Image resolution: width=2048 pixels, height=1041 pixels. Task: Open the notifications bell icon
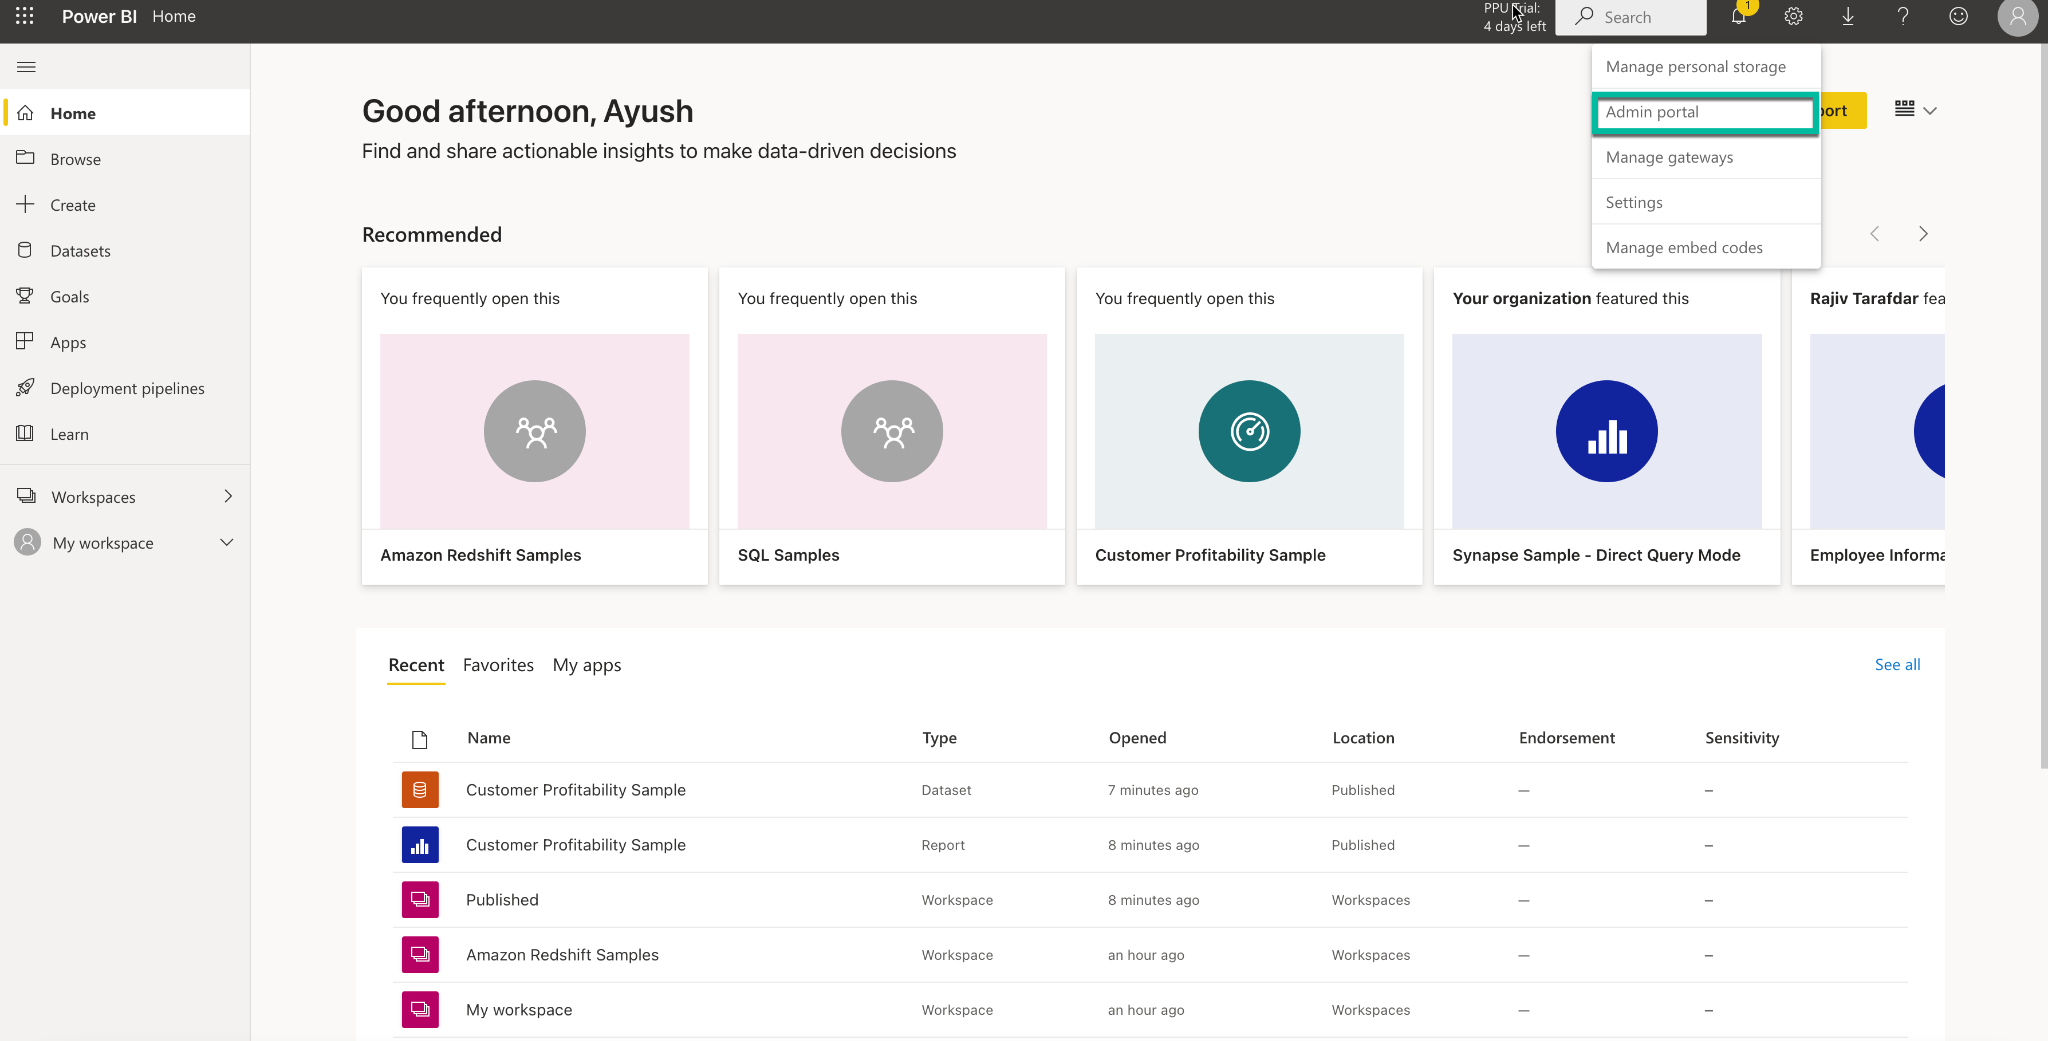tap(1739, 16)
